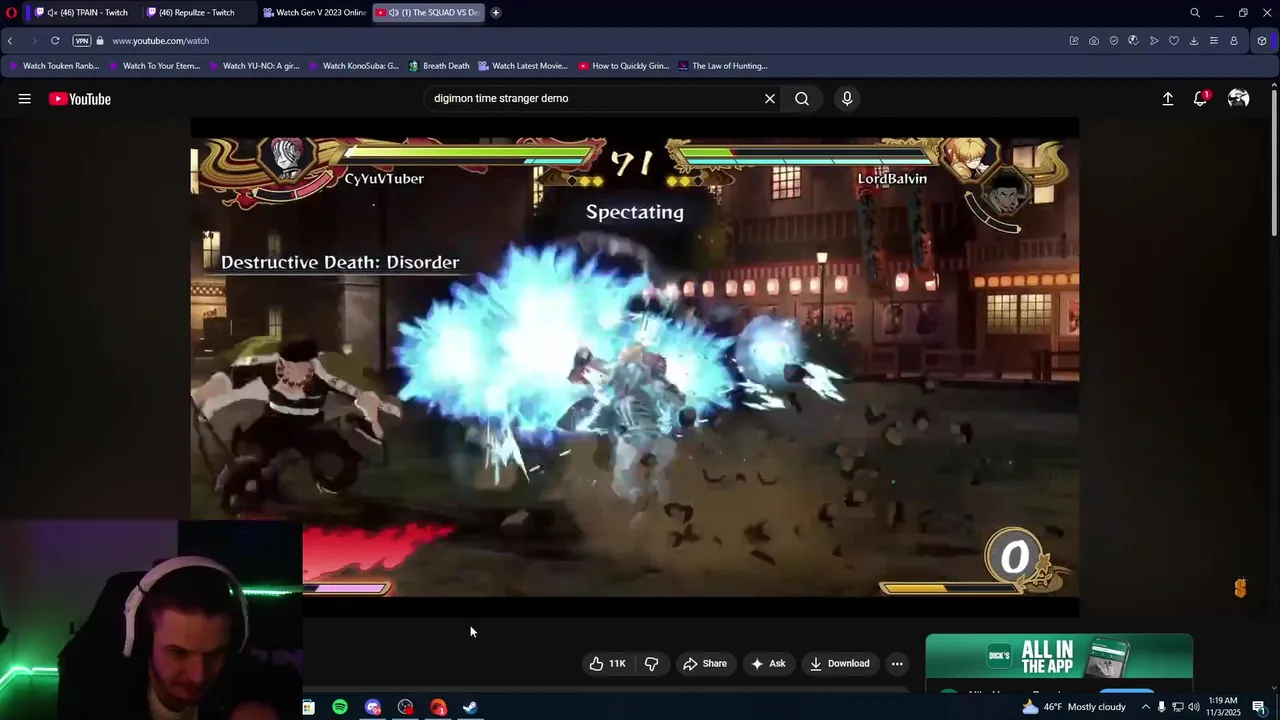1280x720 pixels.
Task: Open the Dick's All In The App ad
Action: tap(1059, 662)
